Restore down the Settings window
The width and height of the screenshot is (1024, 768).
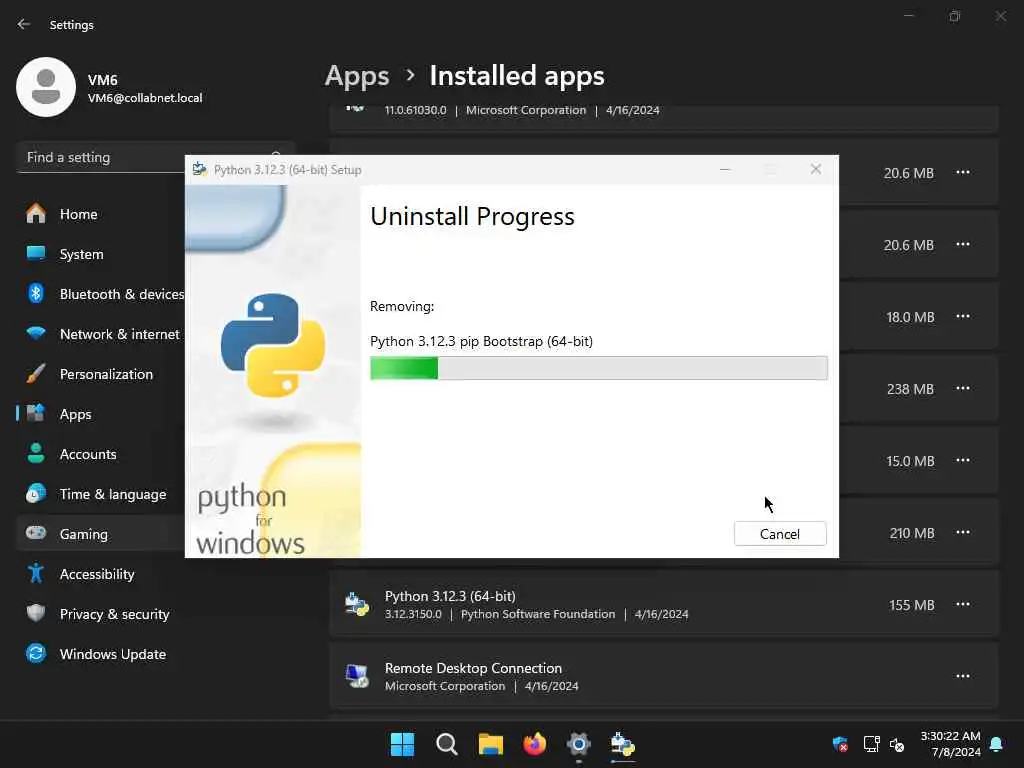pos(954,16)
